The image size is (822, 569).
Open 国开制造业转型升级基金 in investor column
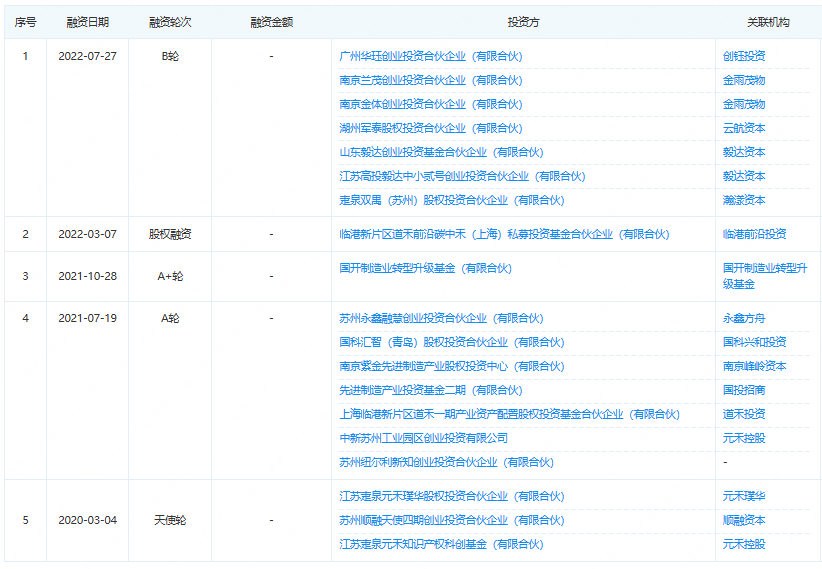tap(425, 268)
